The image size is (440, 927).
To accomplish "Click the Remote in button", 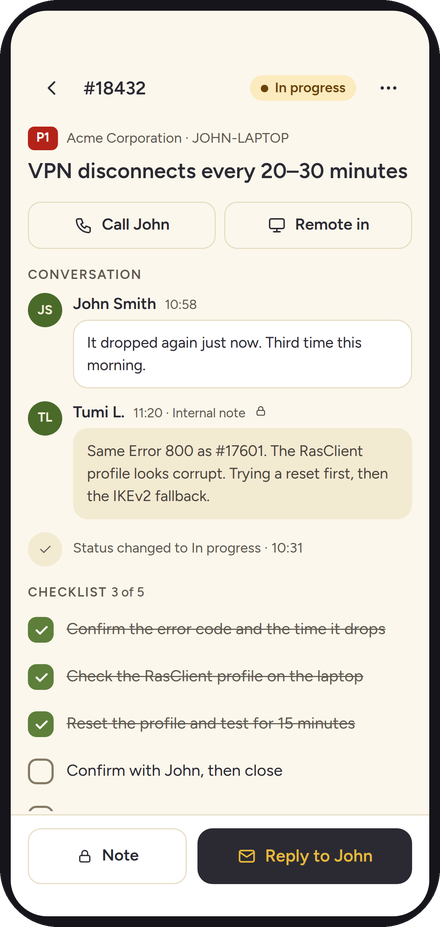I will click(318, 225).
